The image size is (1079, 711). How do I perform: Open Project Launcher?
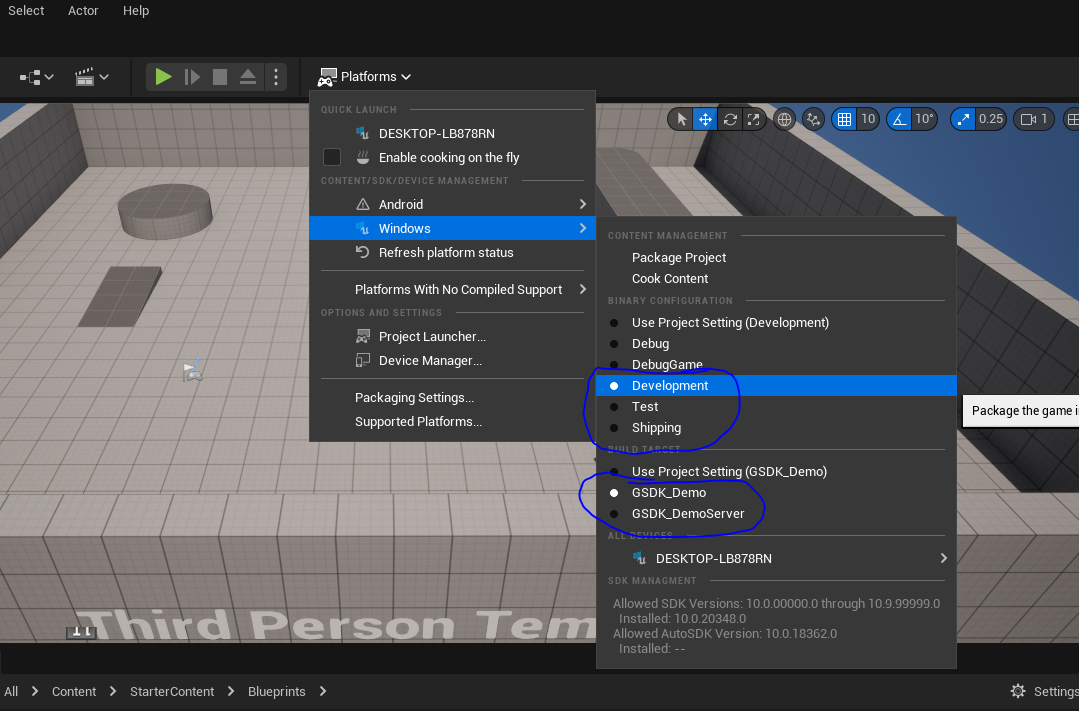tap(452, 337)
